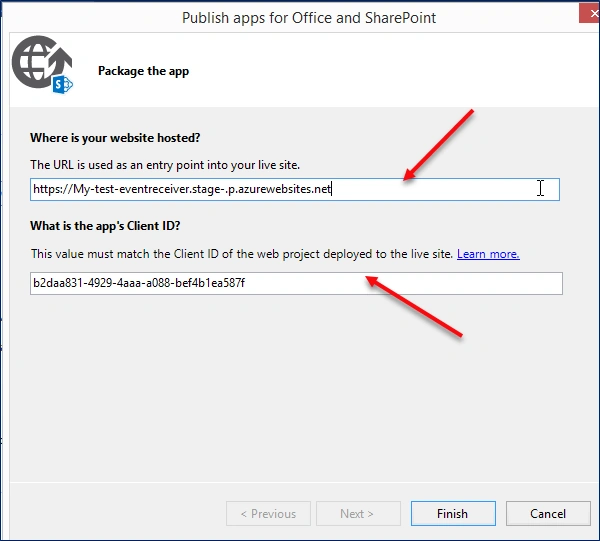Click the Client ID match description text
The image size is (600, 541).
242,254
